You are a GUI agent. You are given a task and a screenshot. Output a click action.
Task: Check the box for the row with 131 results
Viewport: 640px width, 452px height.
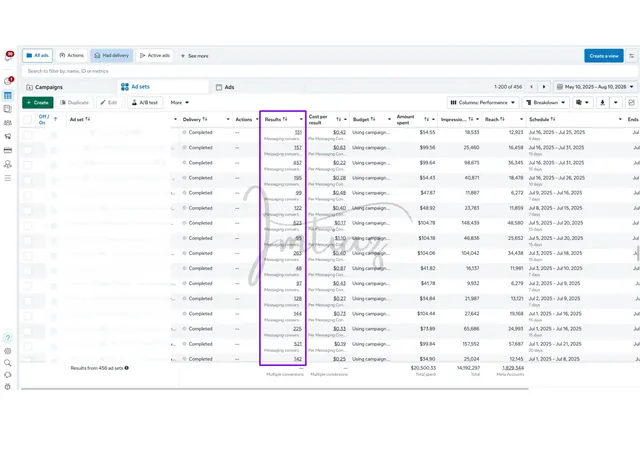[27, 135]
